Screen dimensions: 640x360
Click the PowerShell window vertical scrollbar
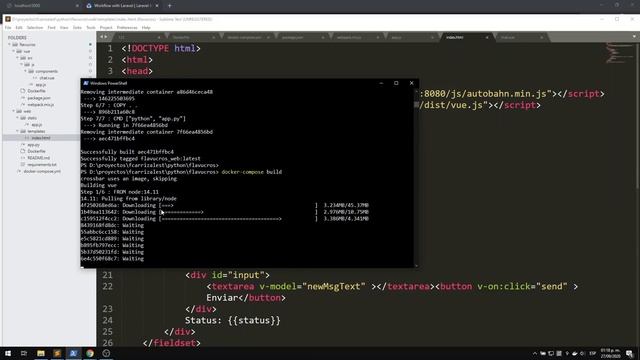pyautogui.click(x=416, y=177)
